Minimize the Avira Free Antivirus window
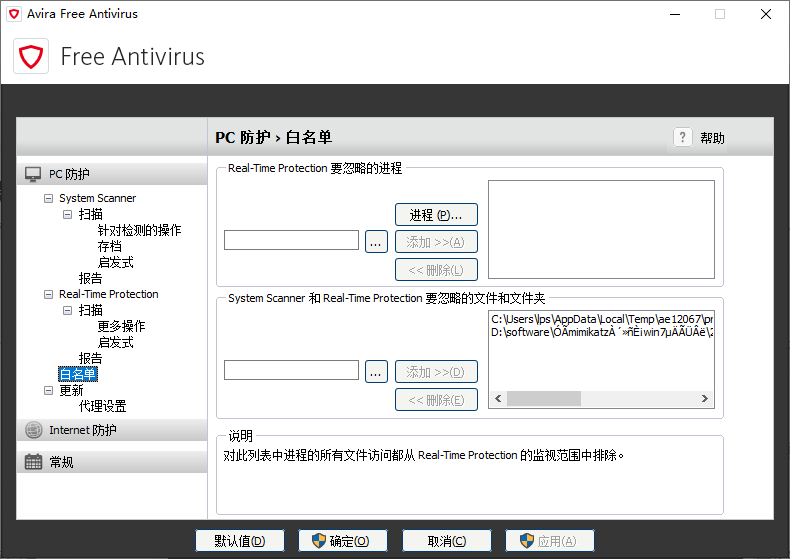This screenshot has width=790, height=559. click(675, 14)
